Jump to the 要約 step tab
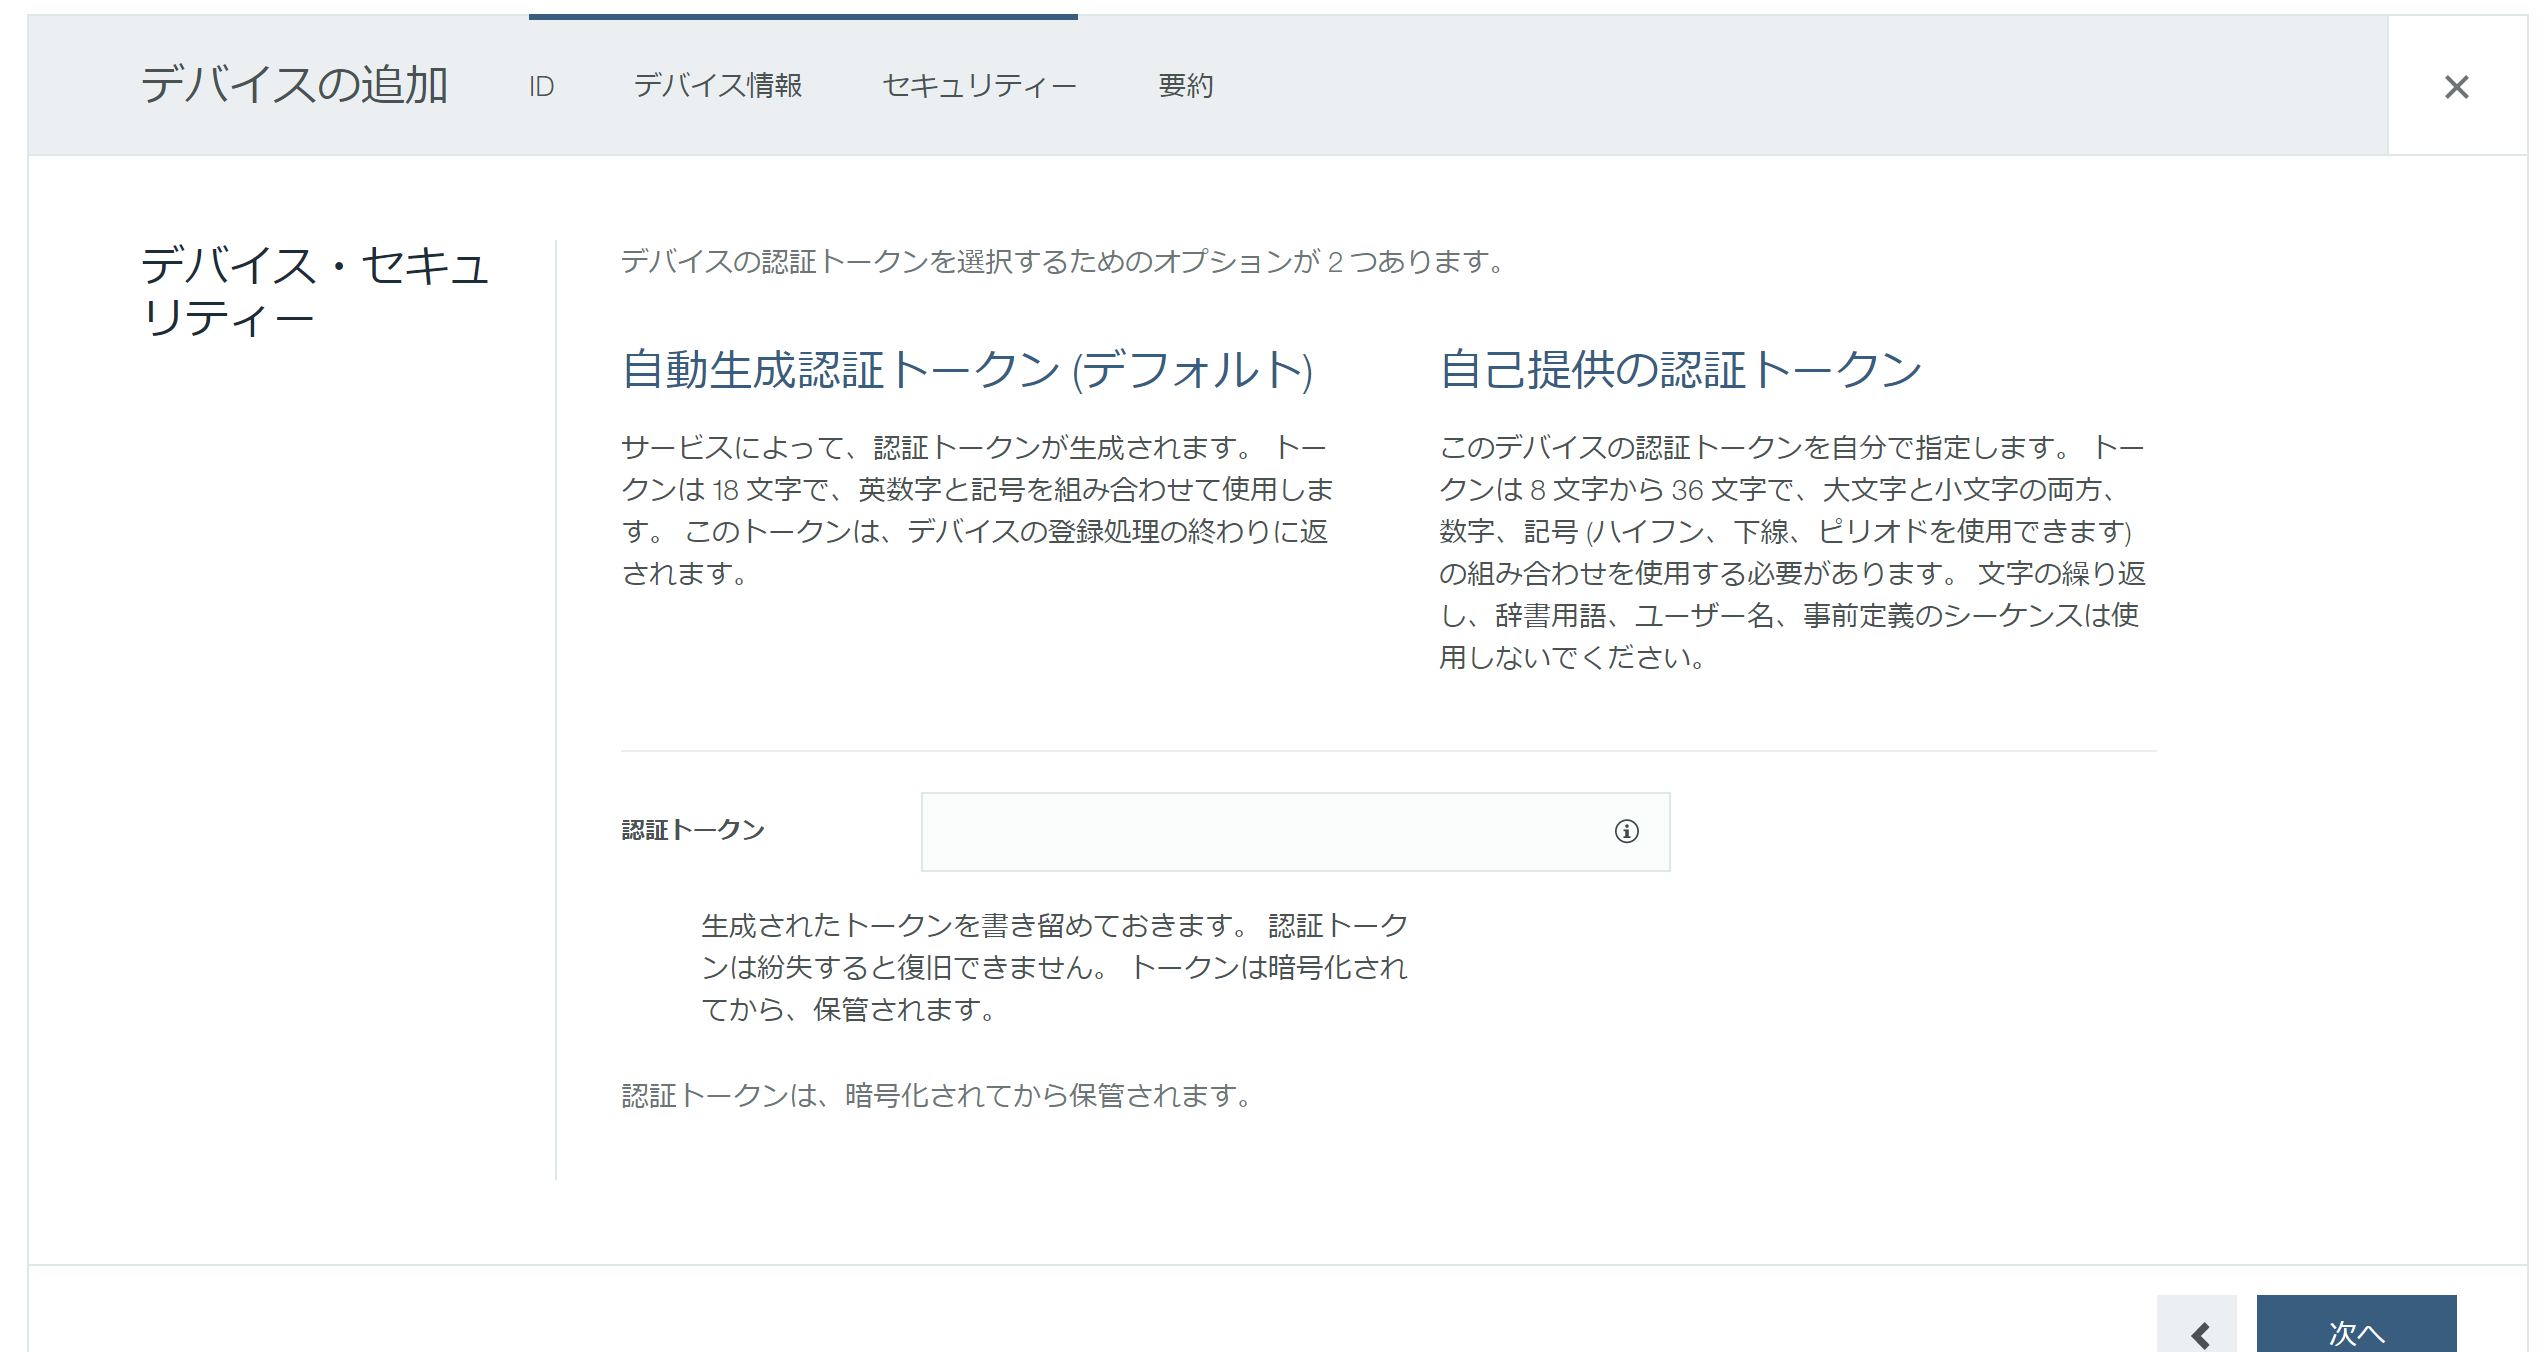 [x=1185, y=87]
